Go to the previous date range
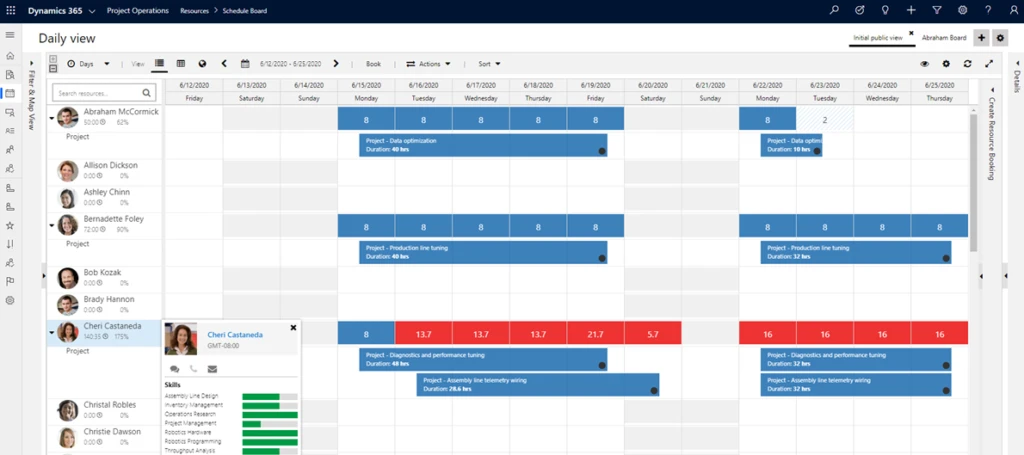1024x455 pixels. tap(224, 64)
